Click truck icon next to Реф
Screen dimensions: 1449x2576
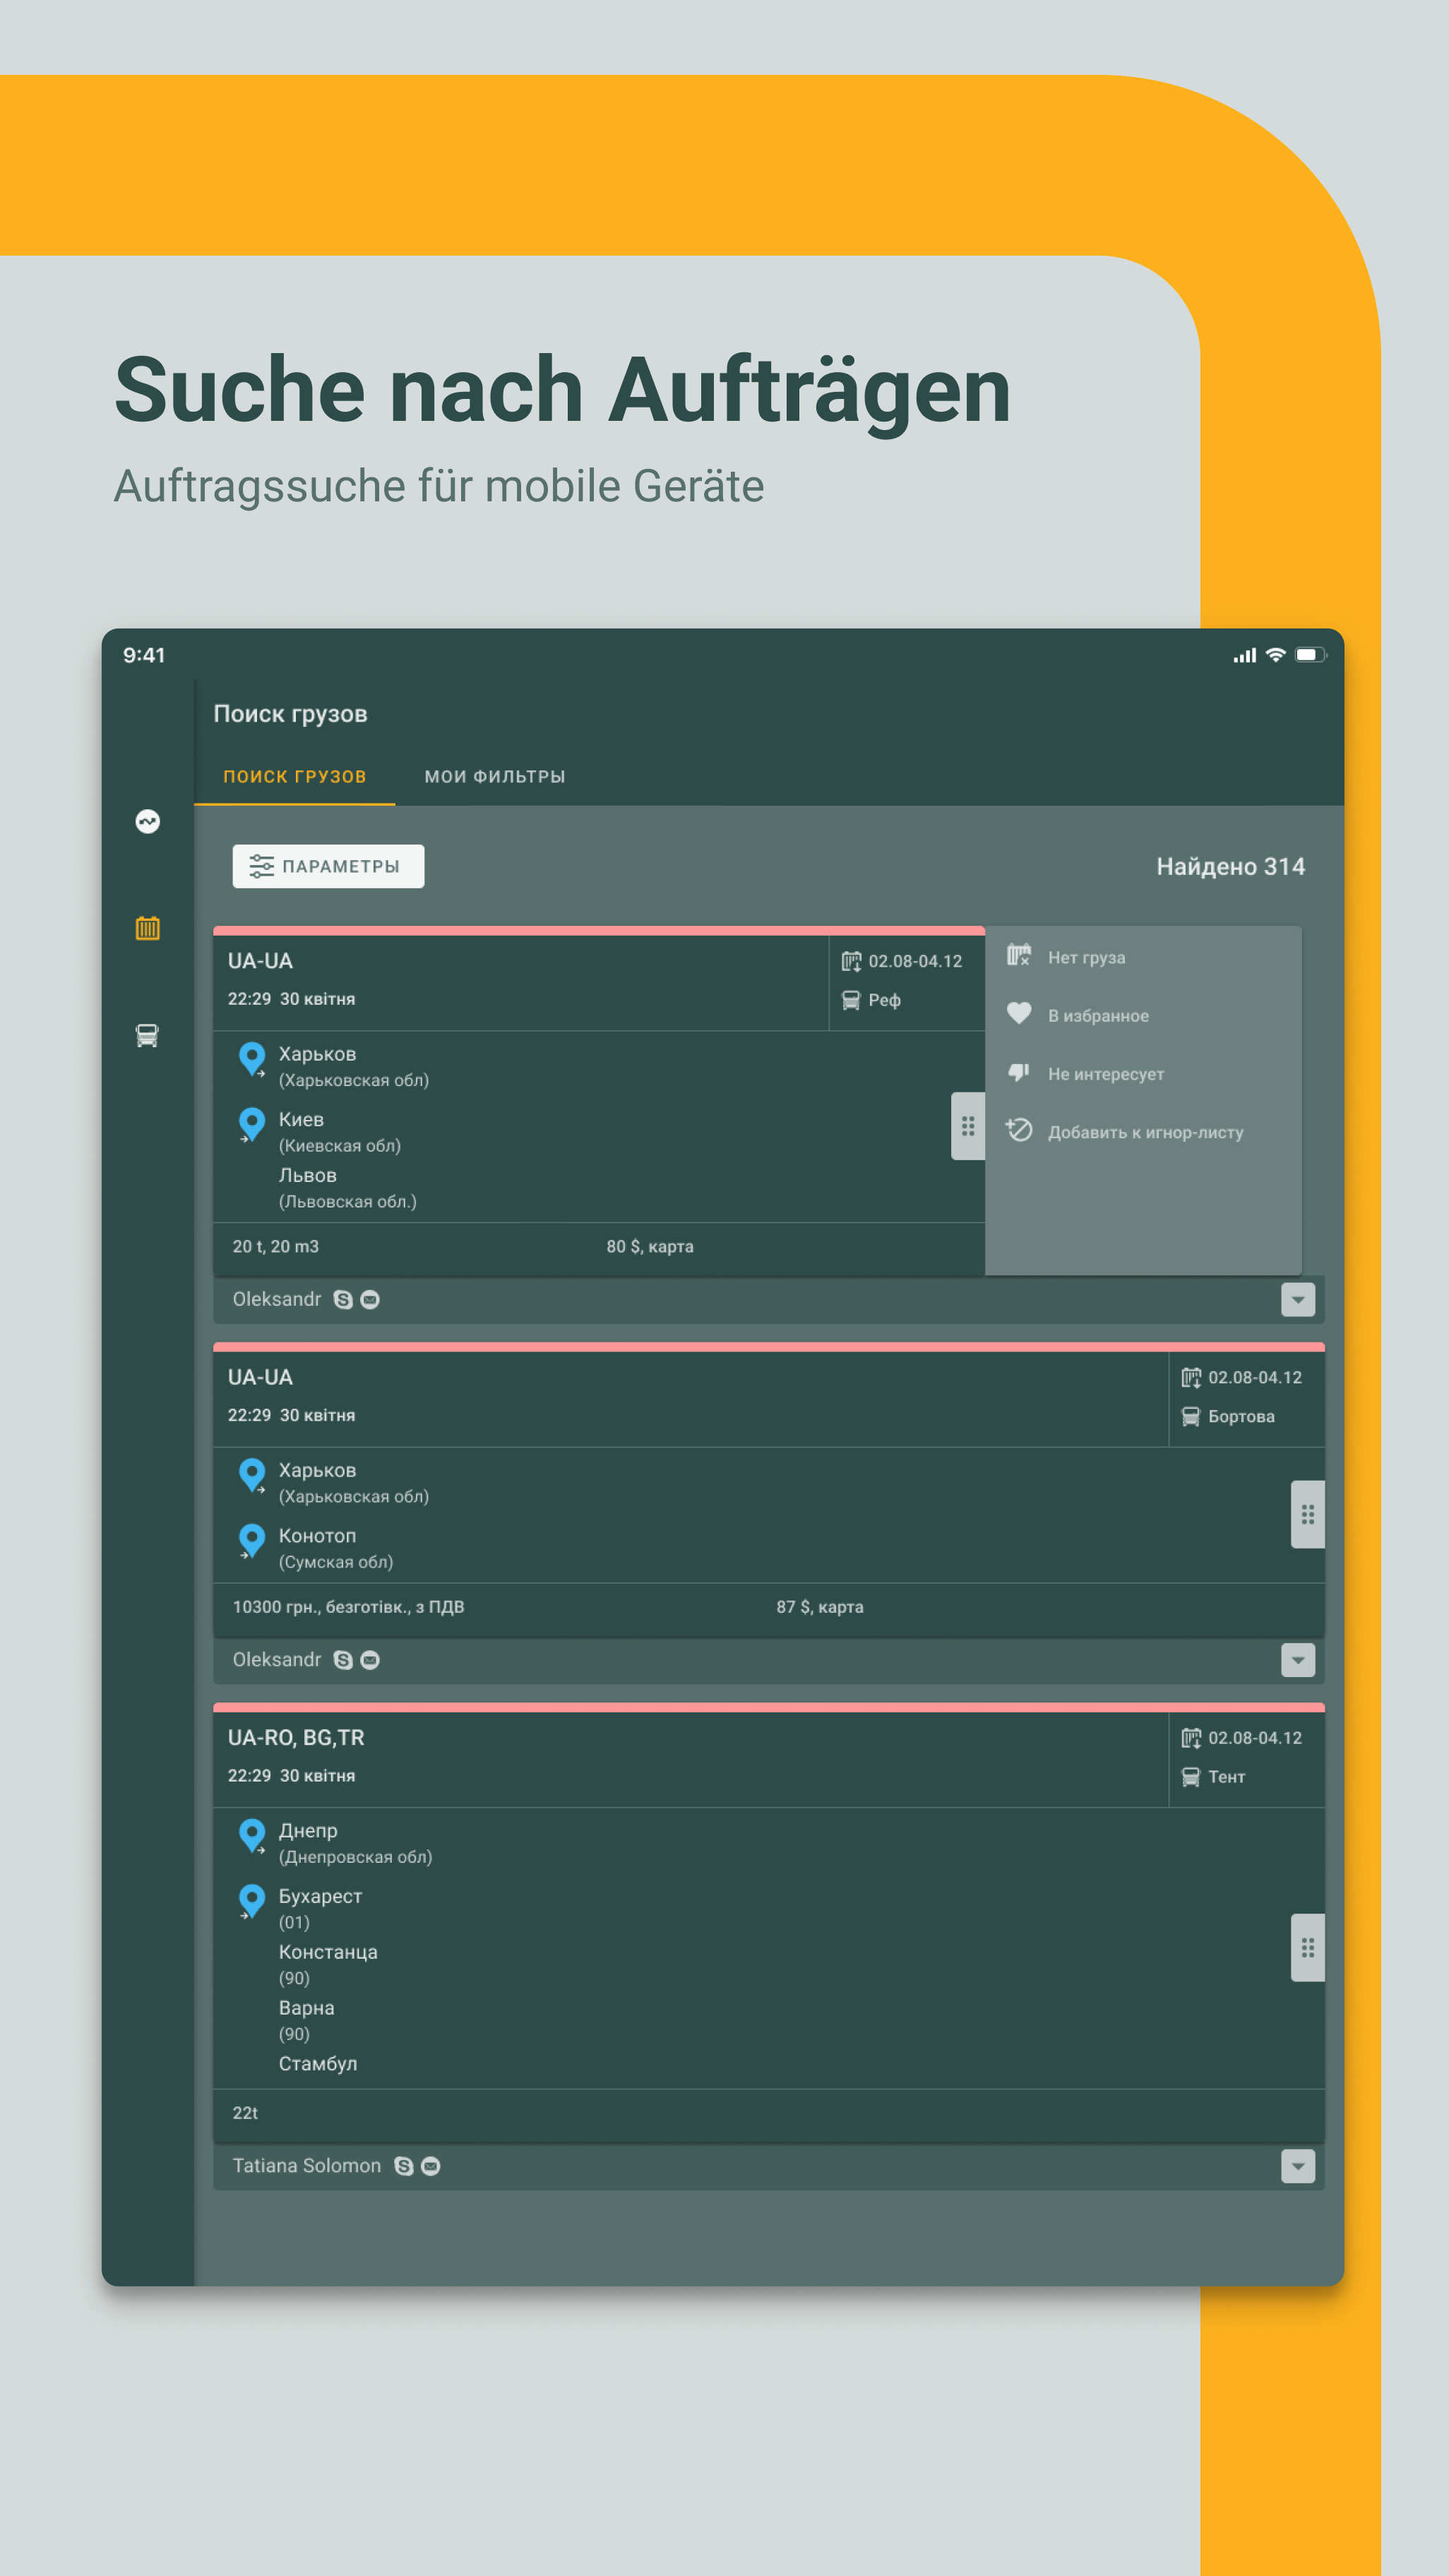[851, 1000]
